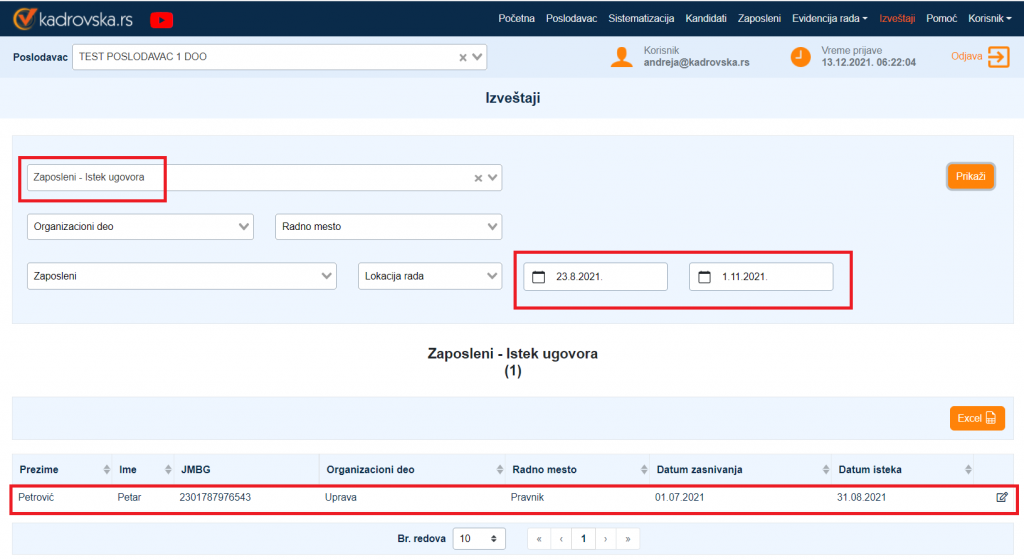Click calendar icon of start date 23.8.2021.
Screen dimensions: 1024x559
pyautogui.click(x=538, y=277)
